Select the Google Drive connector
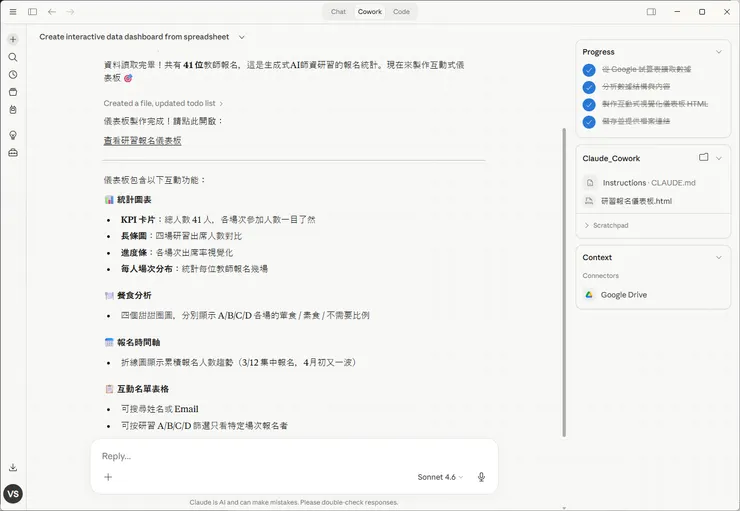The height and width of the screenshot is (511, 740). coord(623,295)
